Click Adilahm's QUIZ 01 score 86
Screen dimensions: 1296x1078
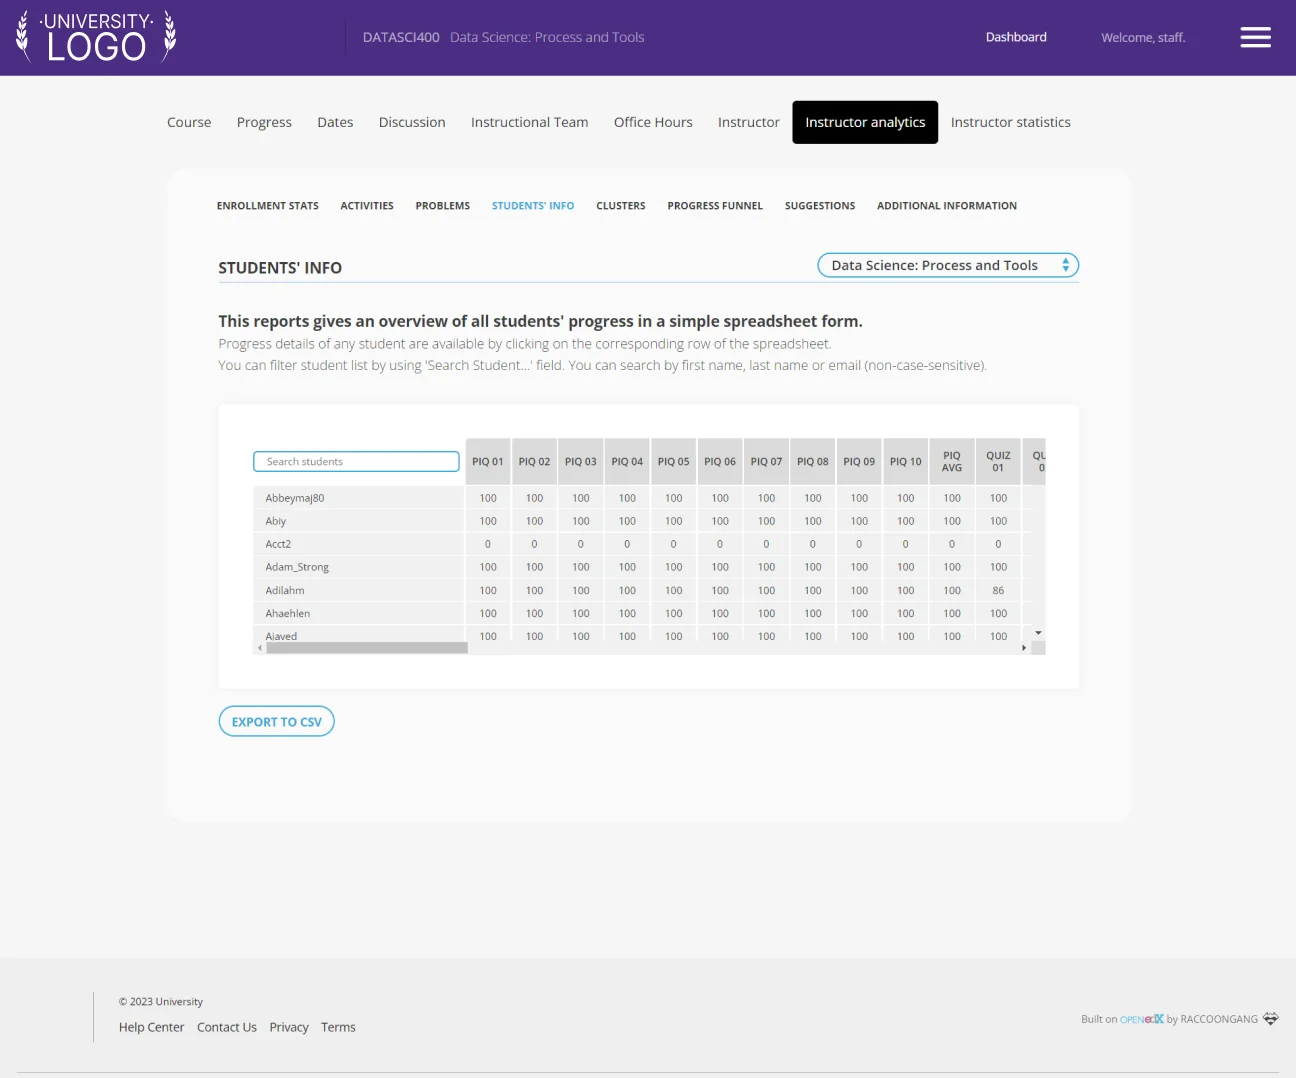click(x=998, y=591)
